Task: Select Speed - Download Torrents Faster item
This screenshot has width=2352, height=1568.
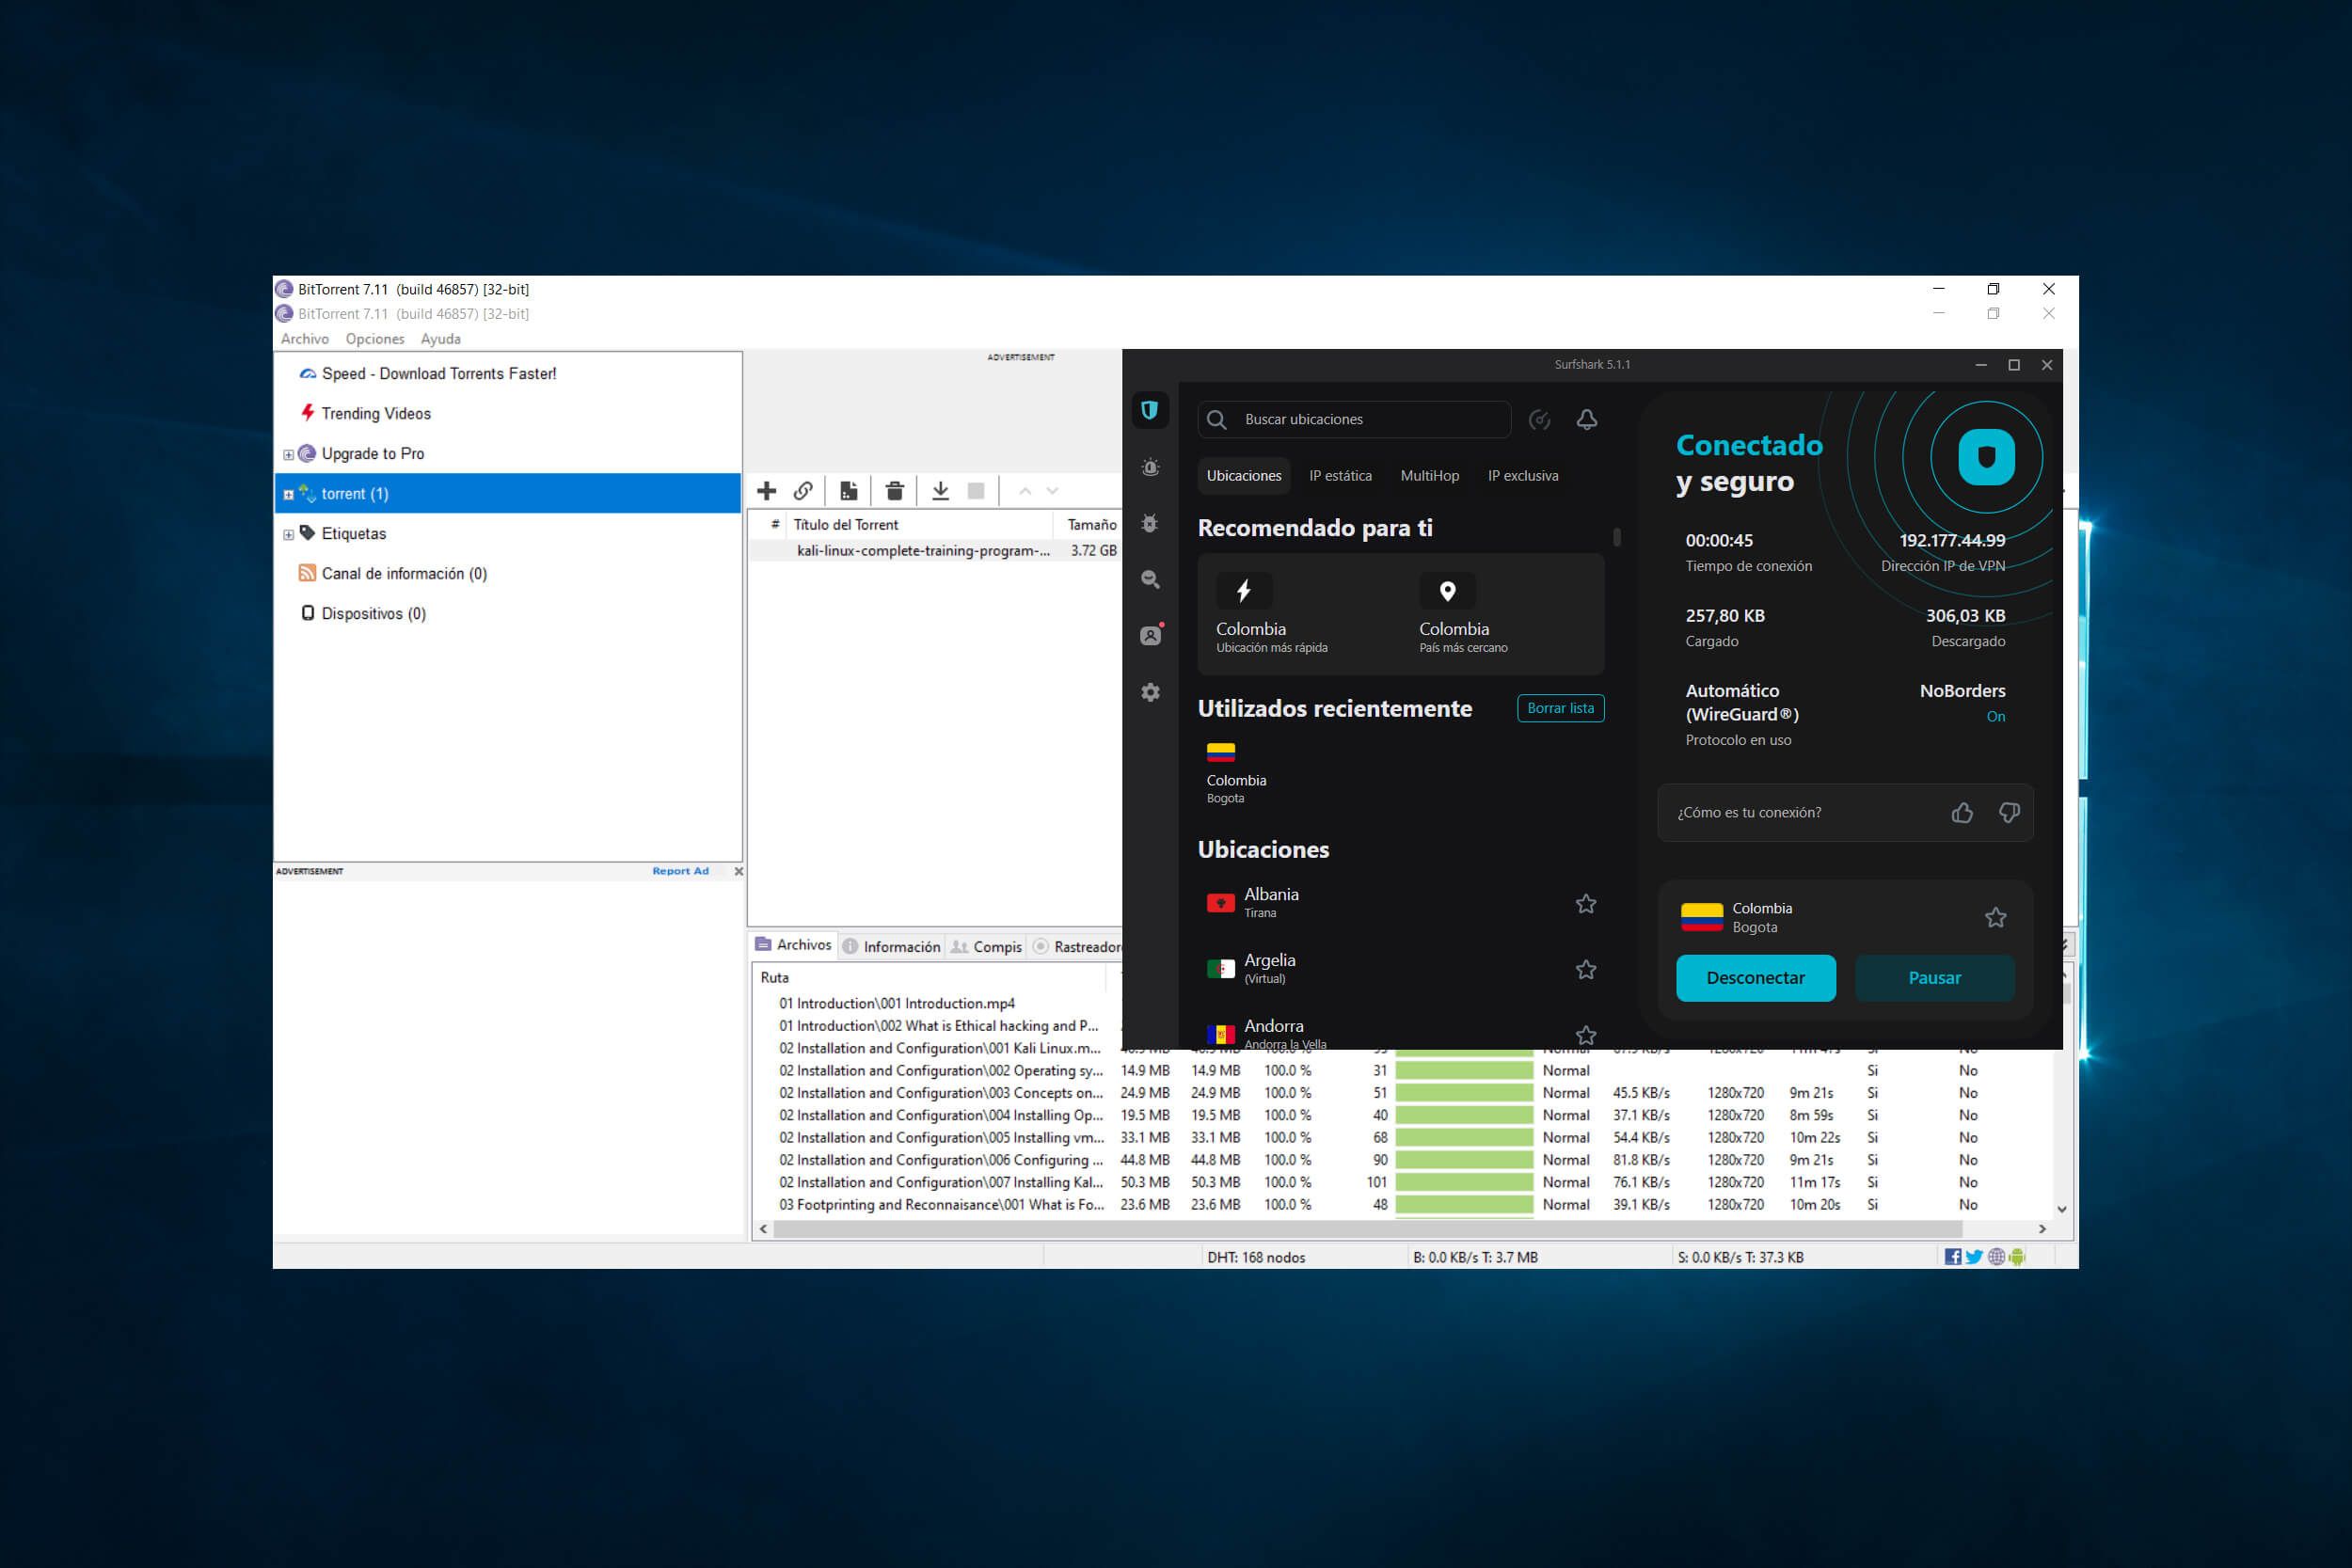Action: click(x=438, y=374)
